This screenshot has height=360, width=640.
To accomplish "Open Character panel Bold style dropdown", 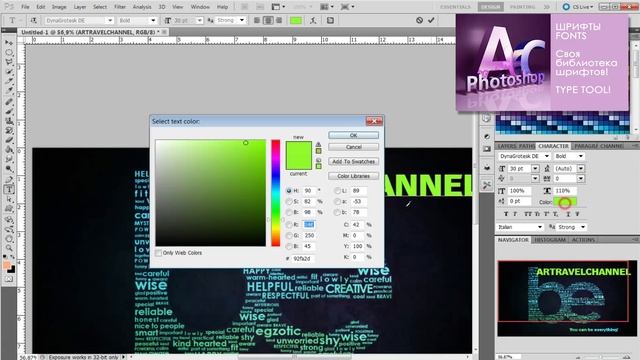I will 581,156.
